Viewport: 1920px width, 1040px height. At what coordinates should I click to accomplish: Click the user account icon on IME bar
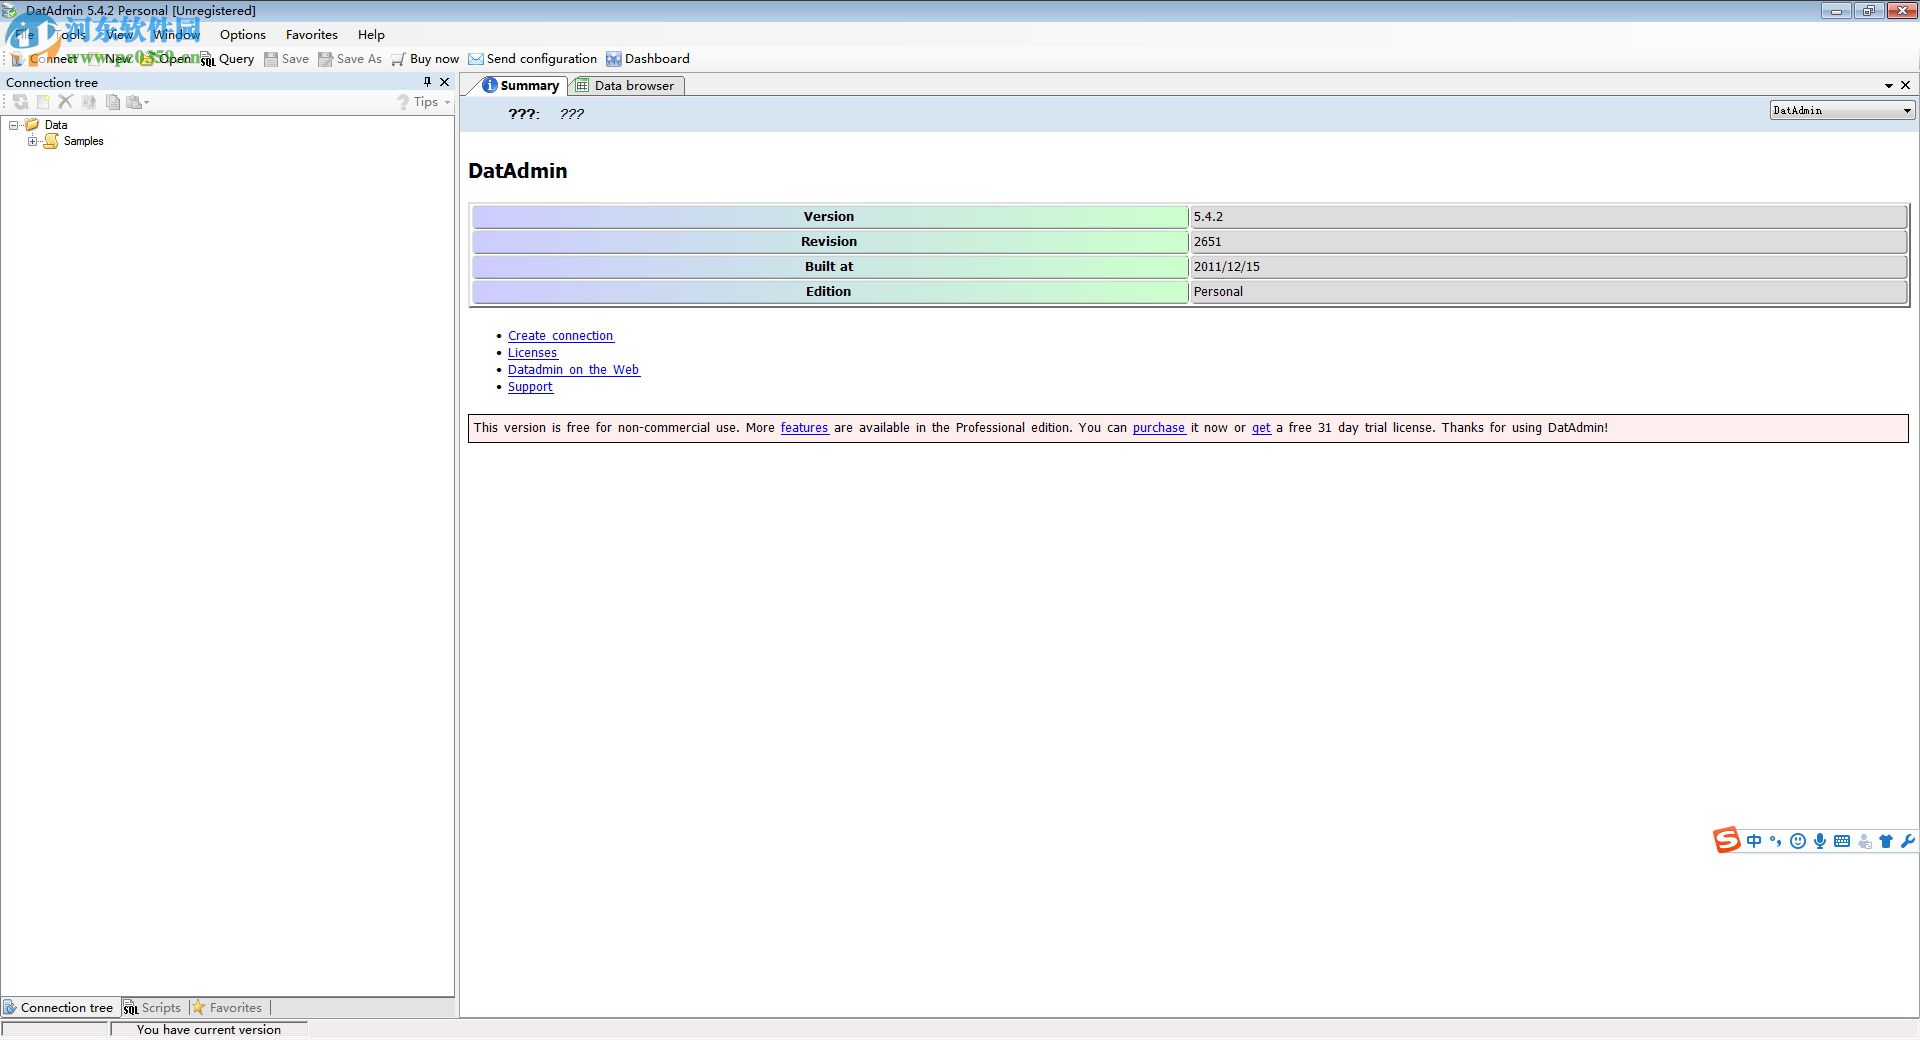[1864, 842]
